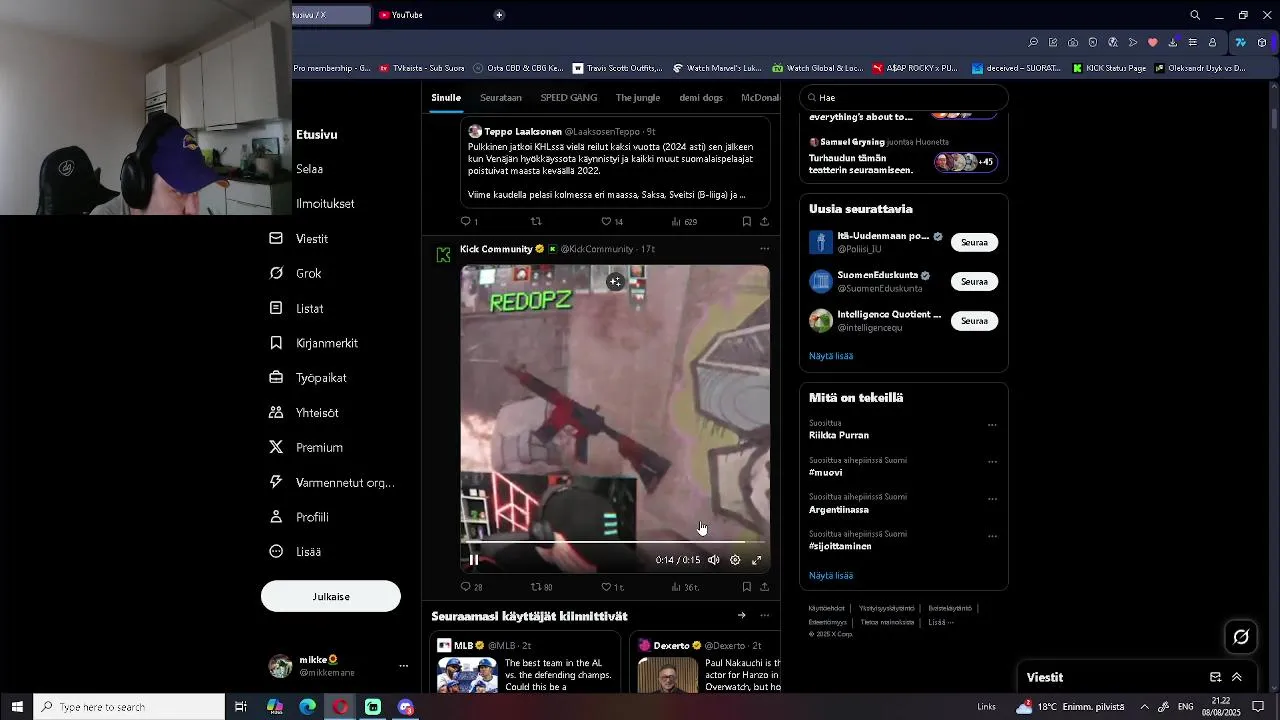Open Premium in the sidebar

(x=306, y=448)
